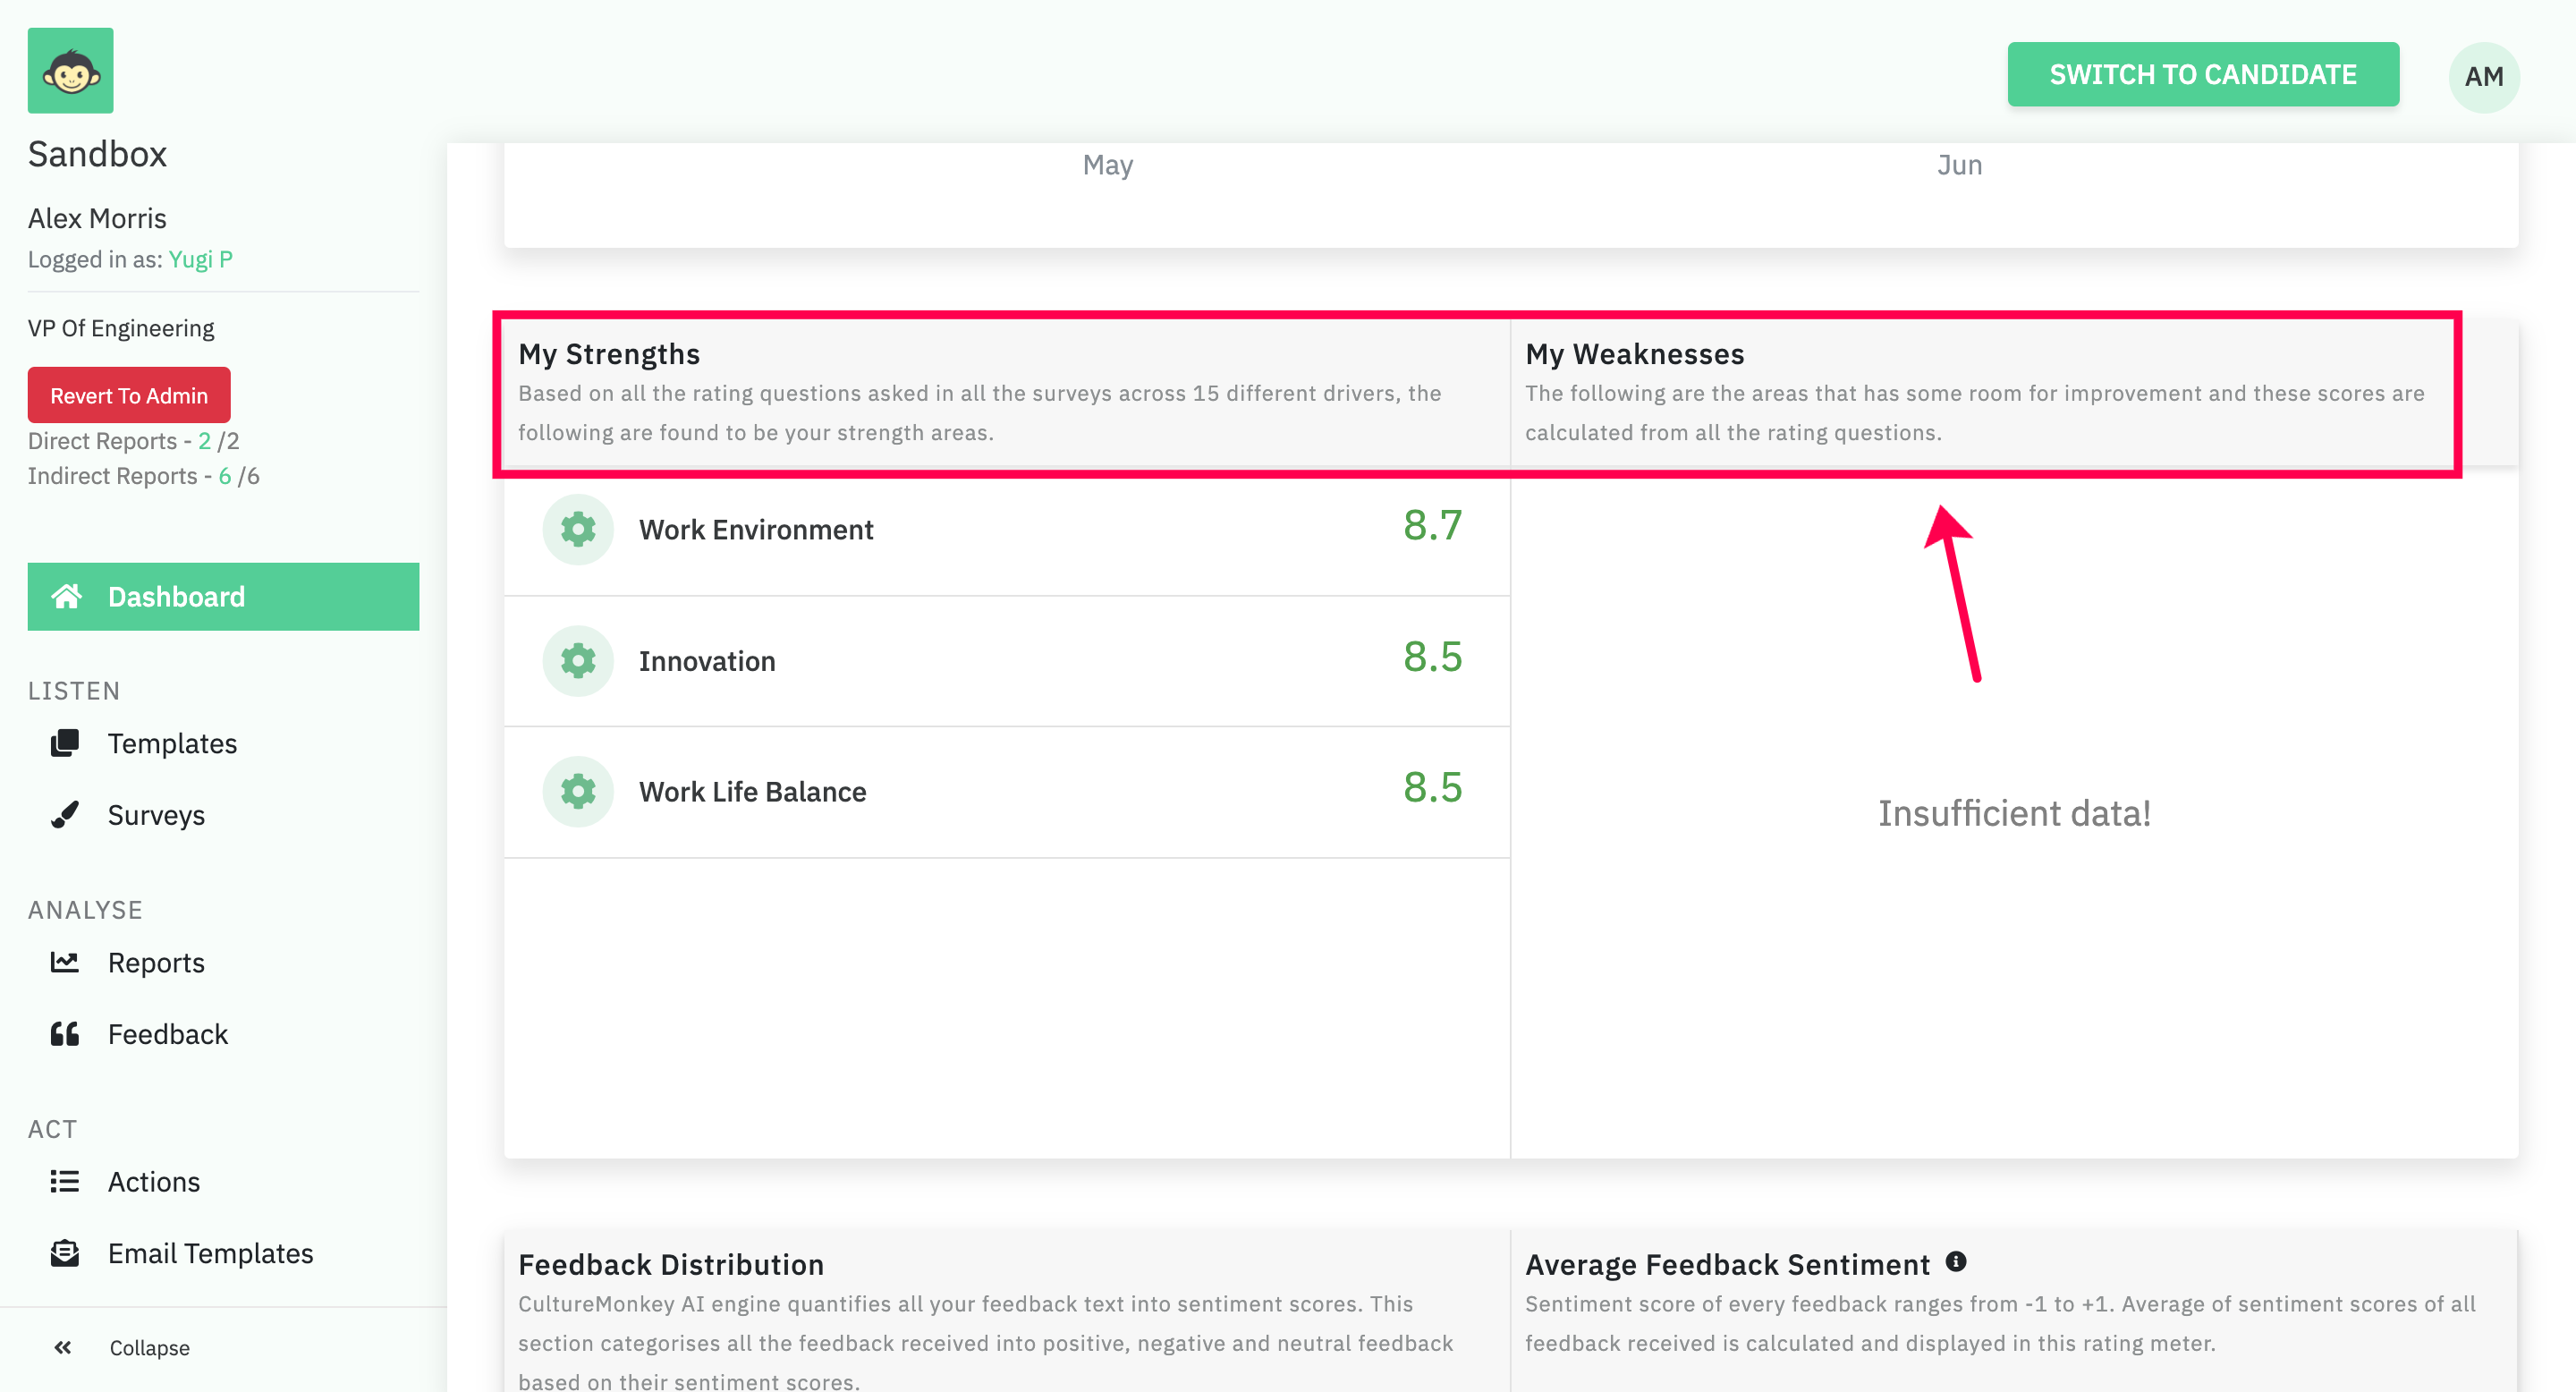Click the Average Feedback Sentiment info icon

1956,1262
